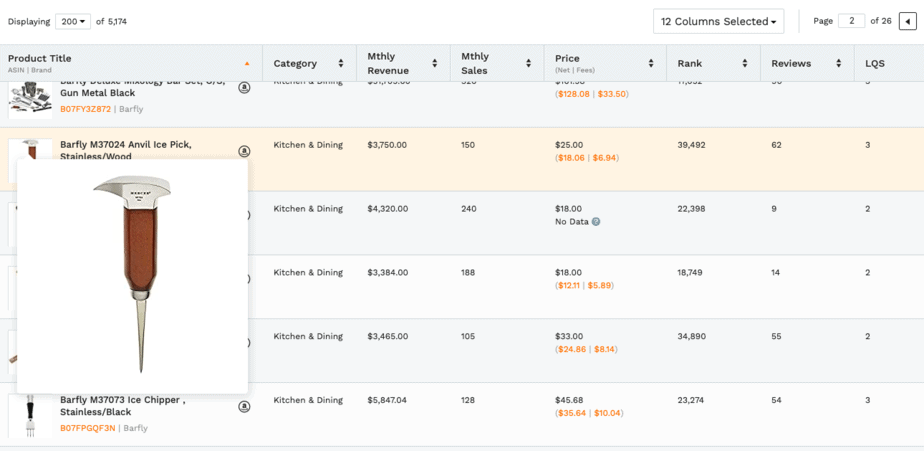Screen dimensions: 924x451
Task: Click the $3,750.00 monthly revenue cell
Action: point(387,145)
